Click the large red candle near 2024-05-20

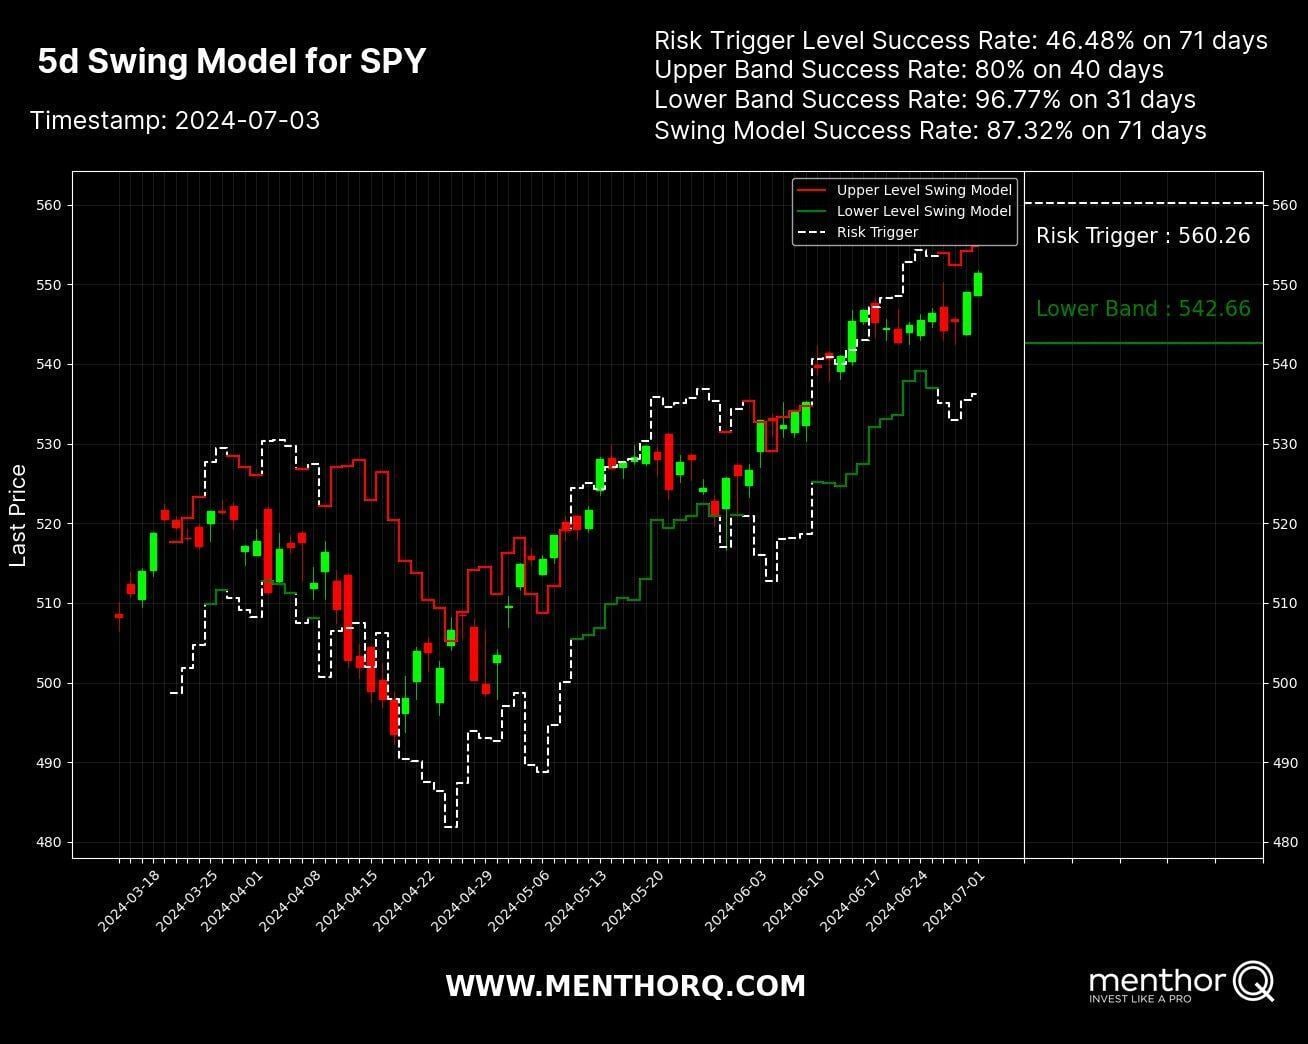[670, 460]
